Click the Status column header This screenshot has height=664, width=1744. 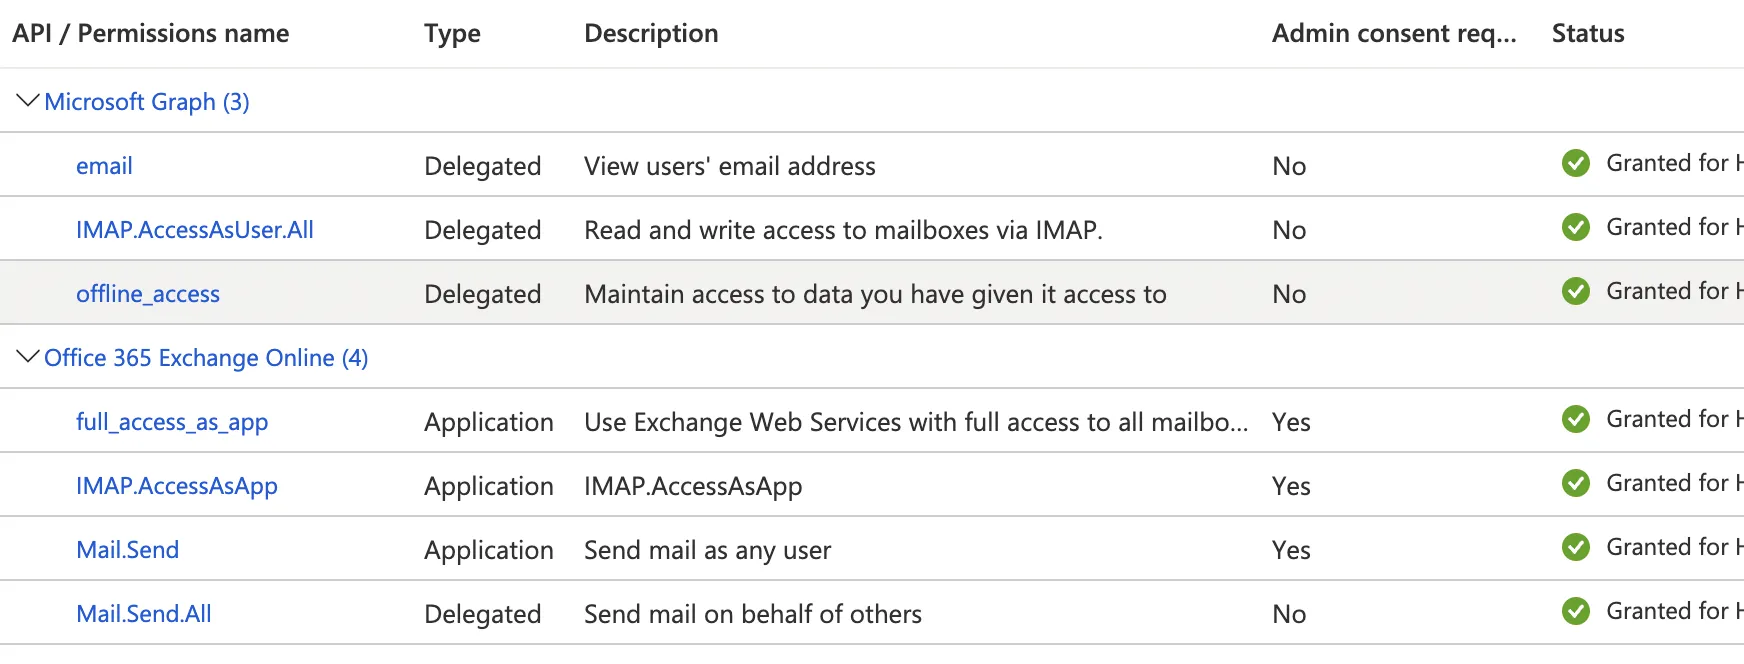(x=1587, y=33)
